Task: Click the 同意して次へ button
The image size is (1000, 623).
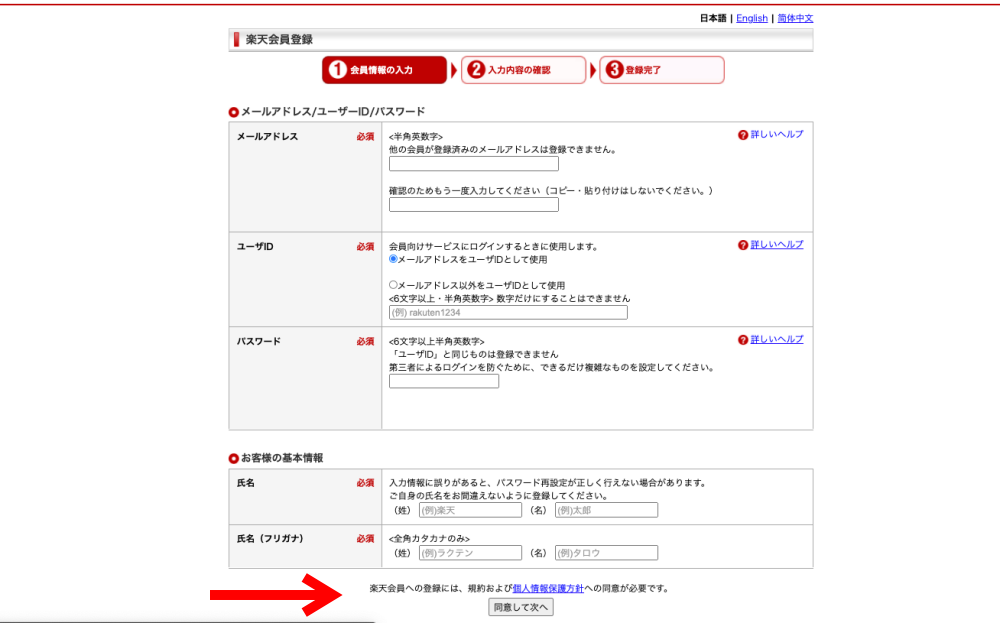Action: point(521,607)
